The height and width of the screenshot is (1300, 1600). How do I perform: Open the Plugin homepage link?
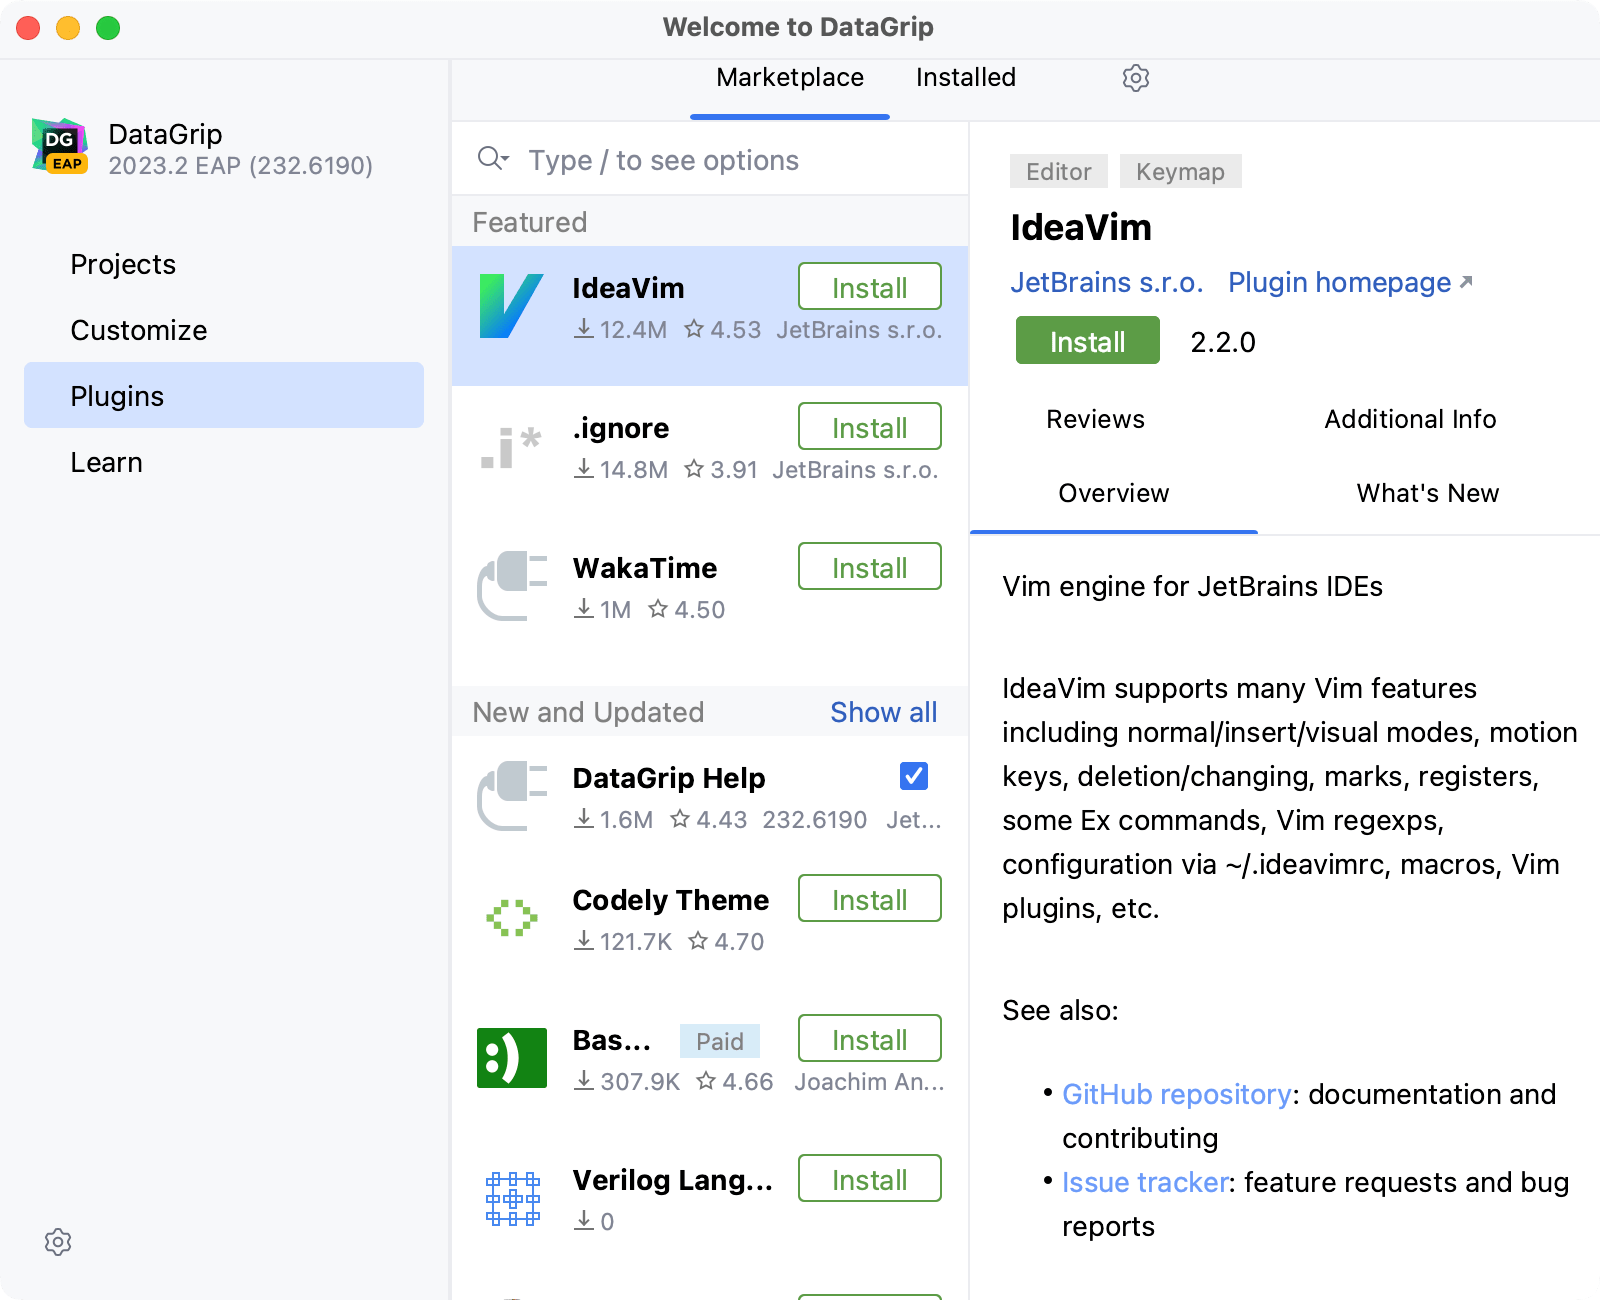pyautogui.click(x=1338, y=282)
